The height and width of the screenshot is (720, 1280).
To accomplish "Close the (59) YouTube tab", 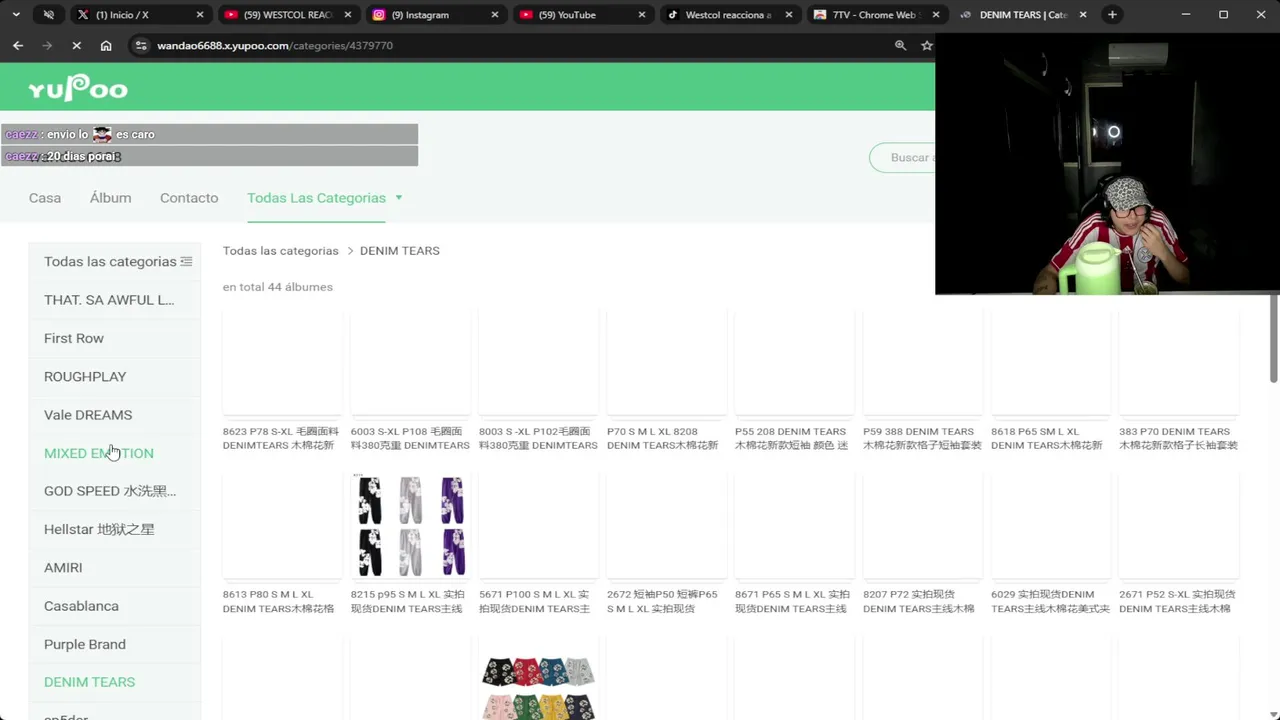I will pos(642,15).
